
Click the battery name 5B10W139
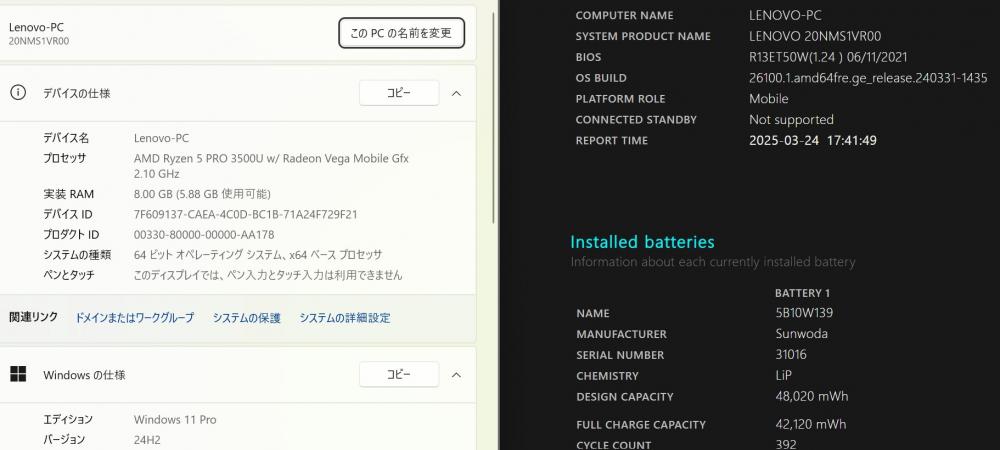[804, 313]
